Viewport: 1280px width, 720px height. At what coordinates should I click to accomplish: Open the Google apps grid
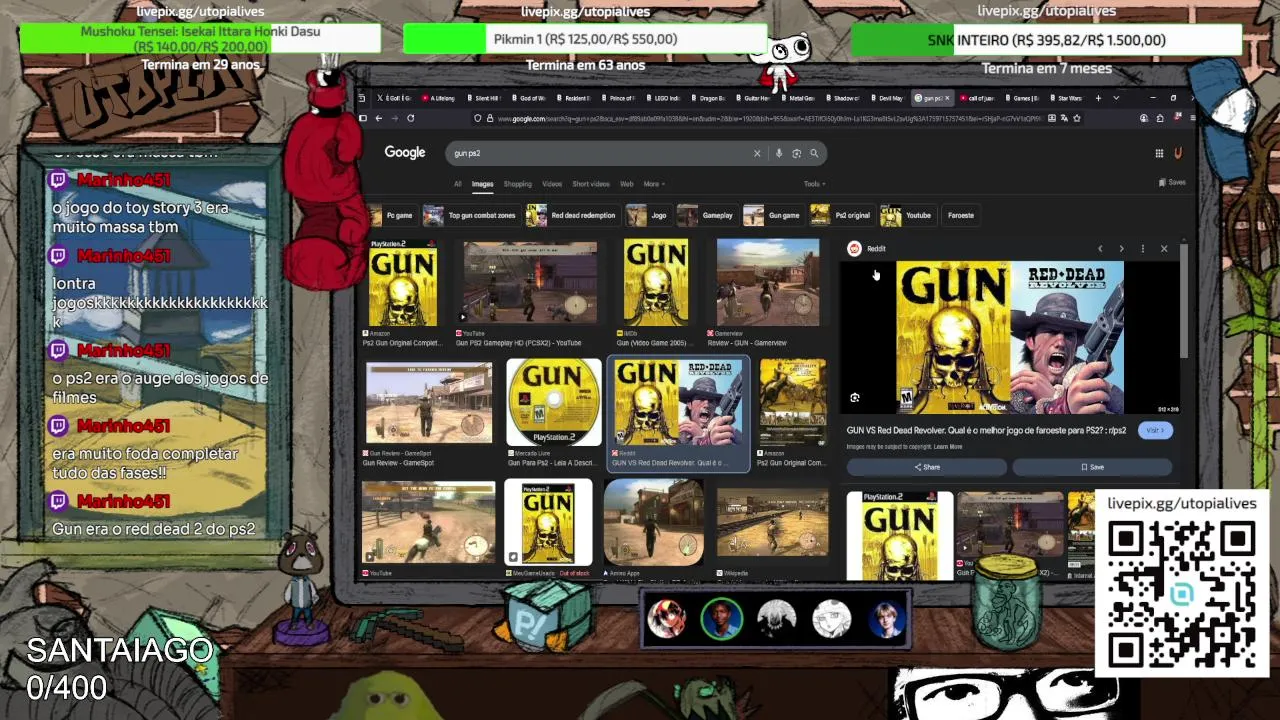pyautogui.click(x=1159, y=153)
